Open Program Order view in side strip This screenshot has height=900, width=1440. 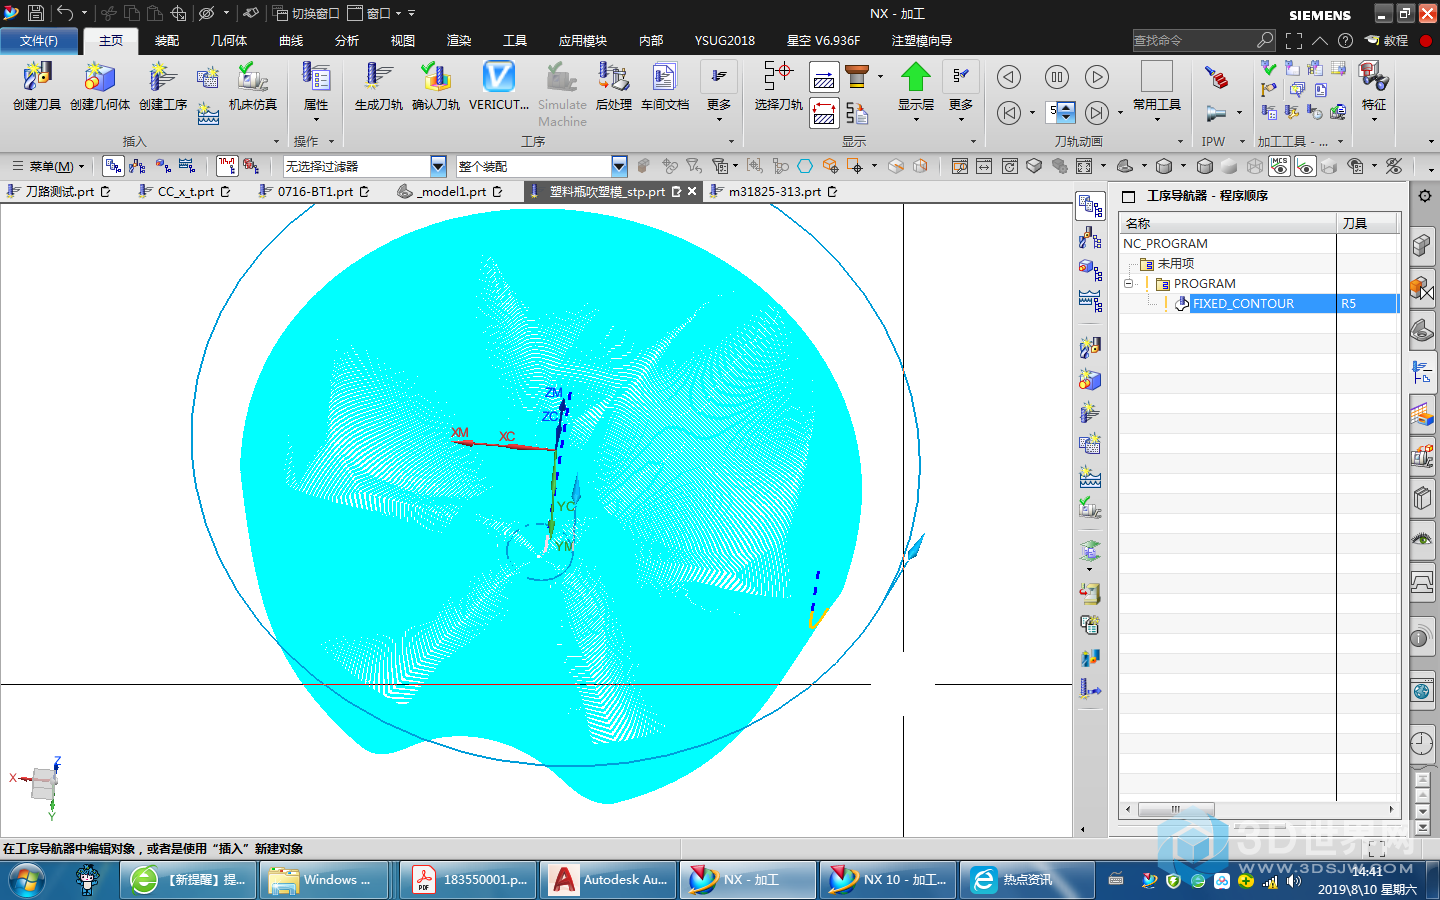tap(1090, 207)
